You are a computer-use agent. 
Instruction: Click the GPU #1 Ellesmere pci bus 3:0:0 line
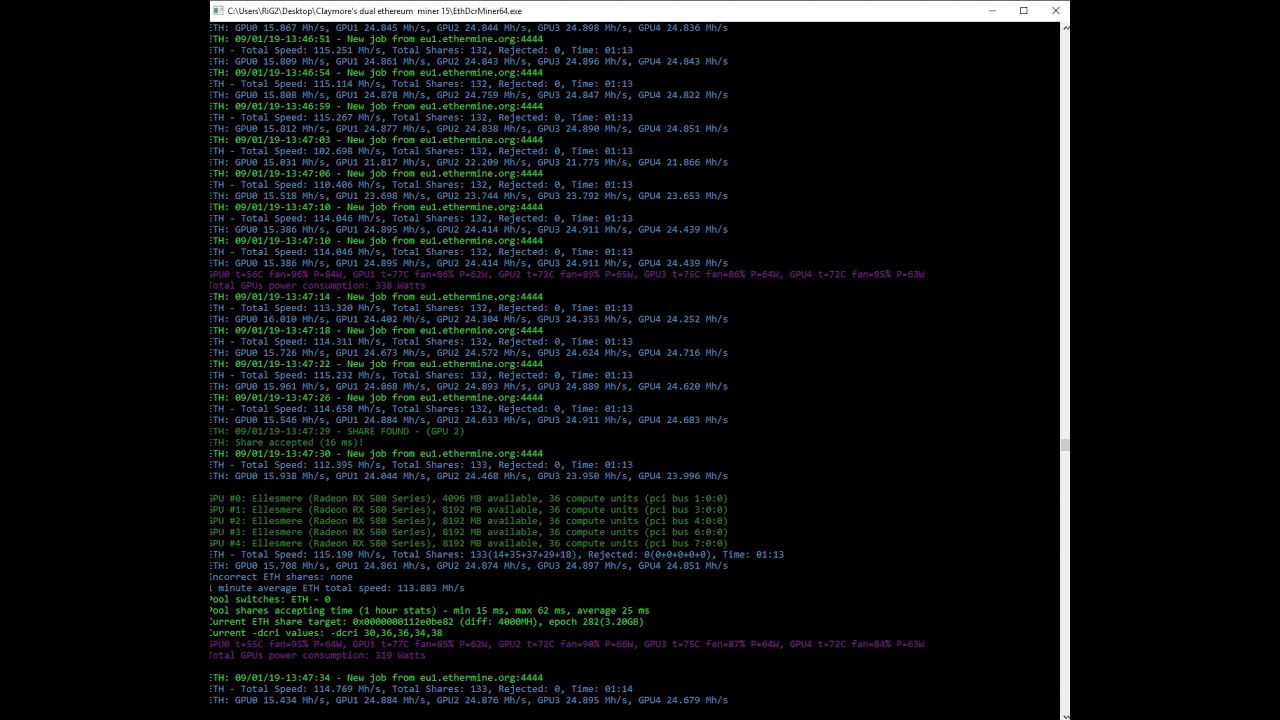pyautogui.click(x=469, y=510)
